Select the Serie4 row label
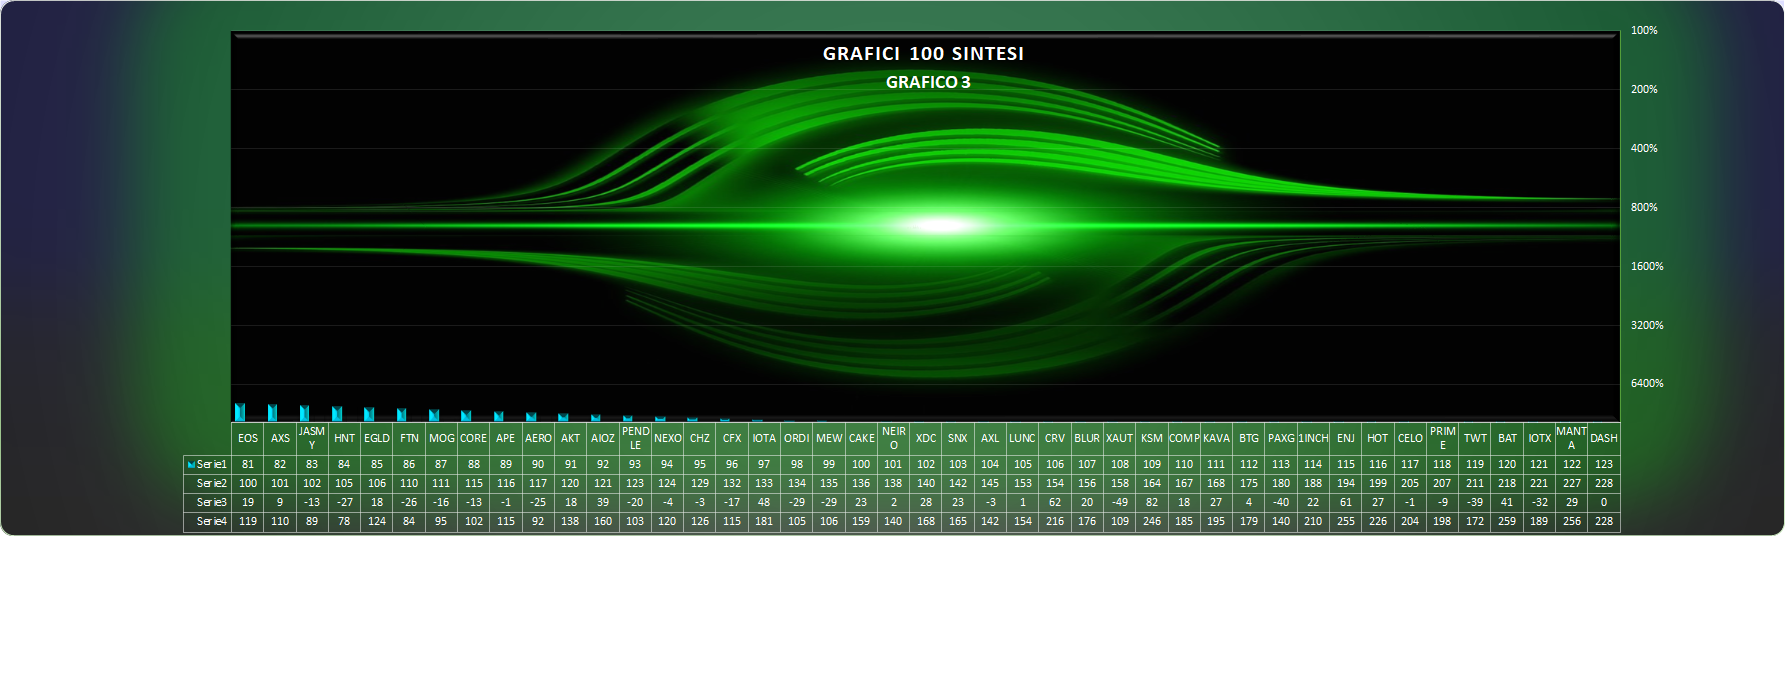The image size is (1785, 674). 211,521
